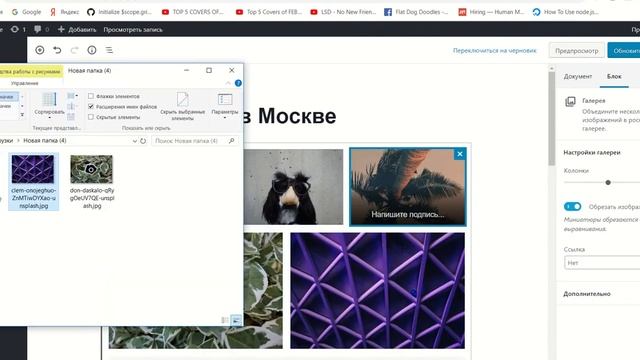Enable item check boxes option

(91, 96)
